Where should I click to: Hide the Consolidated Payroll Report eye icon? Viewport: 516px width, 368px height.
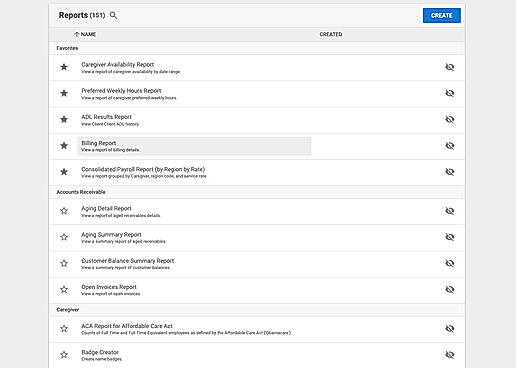tap(450, 172)
